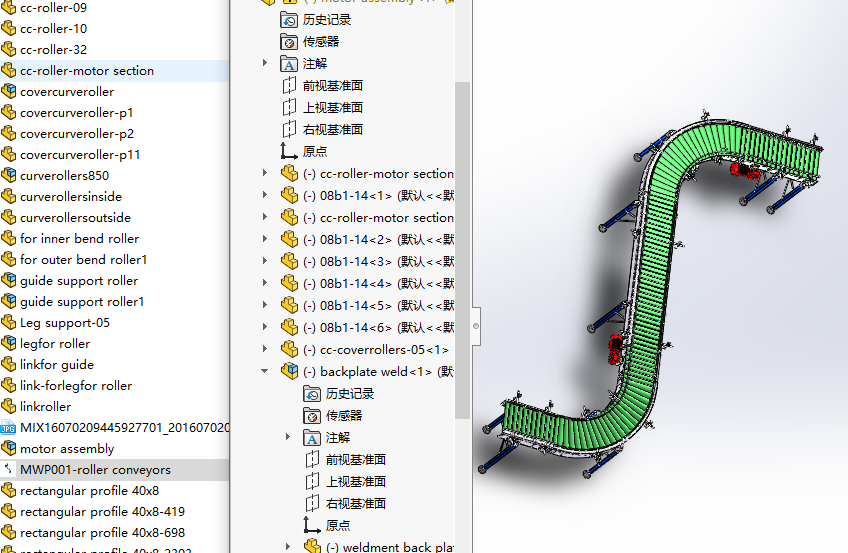This screenshot has height=553, width=848.
Task: Click the cc-coverrollers-05<1> part icon
Action: pos(289,349)
